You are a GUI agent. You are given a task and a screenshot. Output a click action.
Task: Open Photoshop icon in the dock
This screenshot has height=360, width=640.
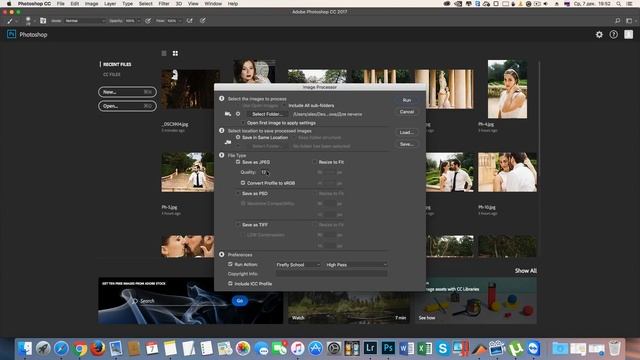click(x=388, y=348)
